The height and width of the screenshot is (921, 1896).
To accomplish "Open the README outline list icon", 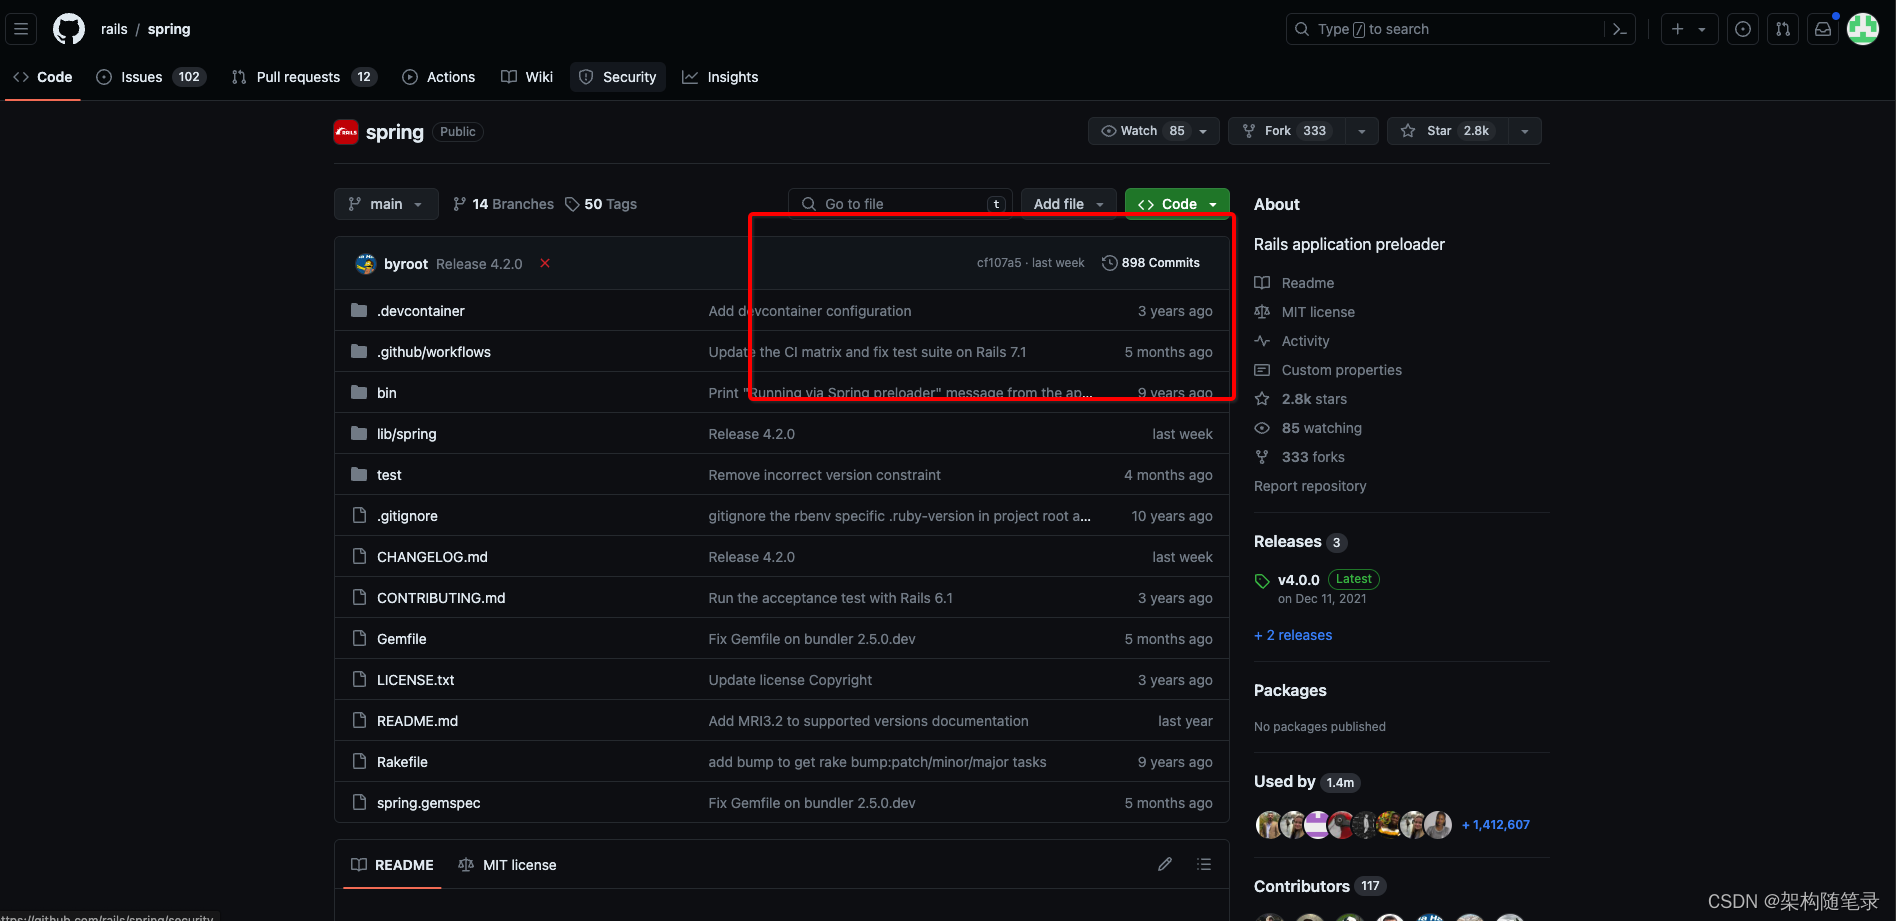I will 1204,864.
